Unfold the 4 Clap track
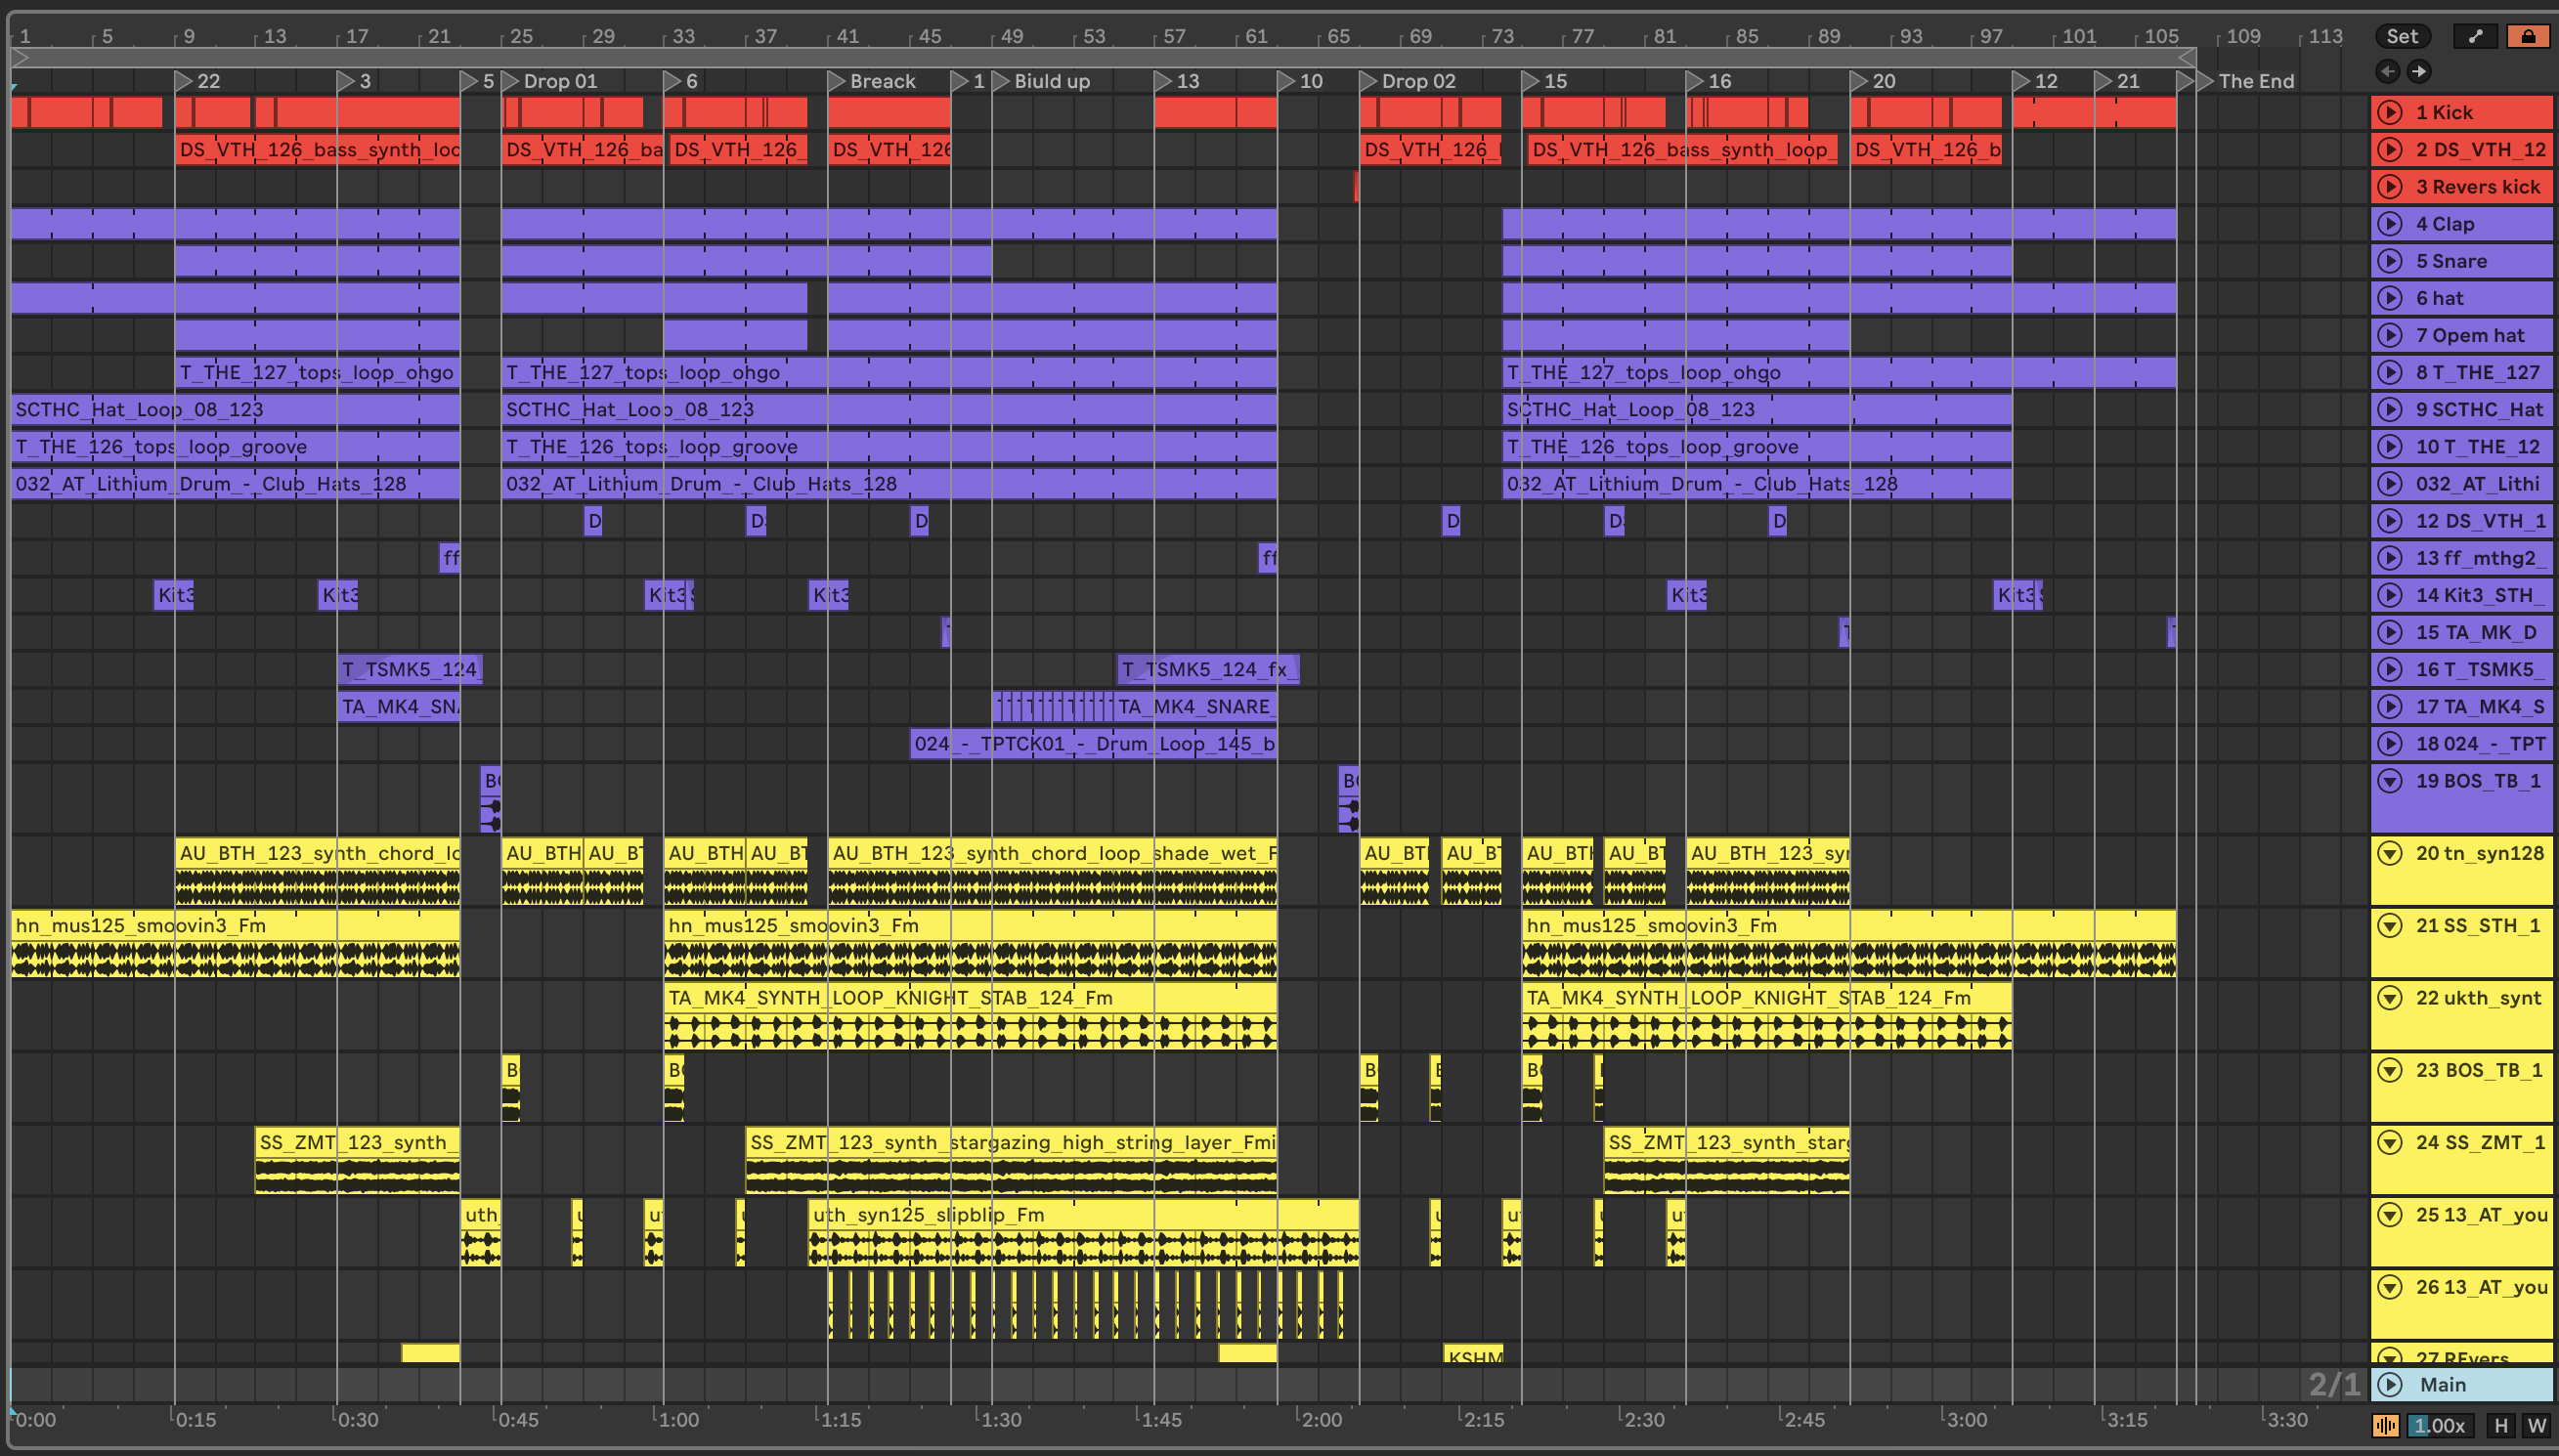This screenshot has height=1456, width=2559. click(2390, 224)
